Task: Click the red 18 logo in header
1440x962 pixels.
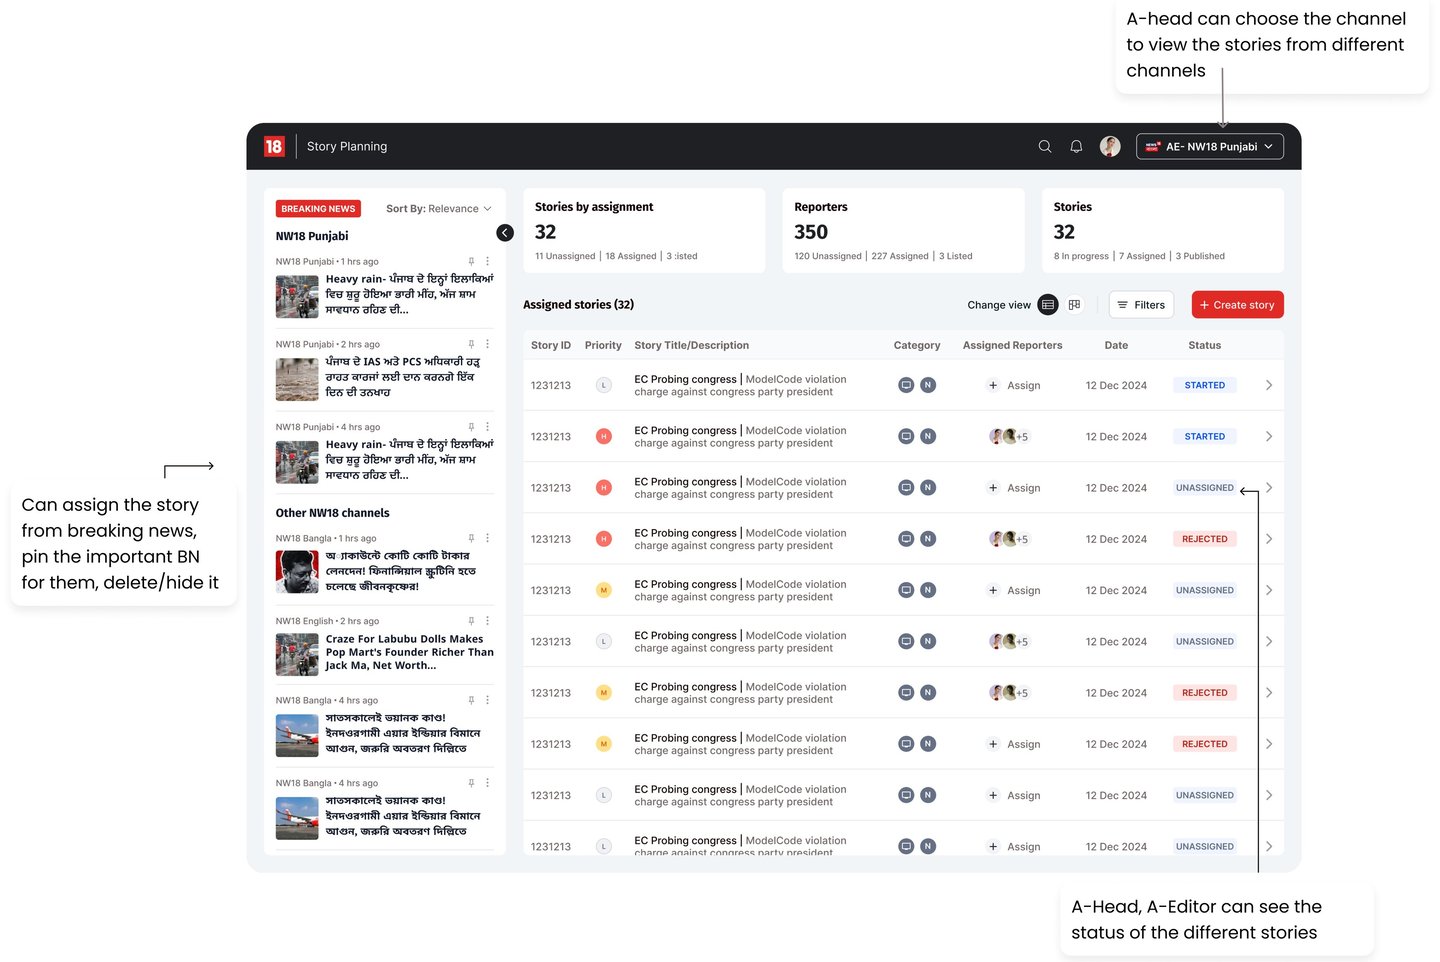Action: click(x=274, y=146)
